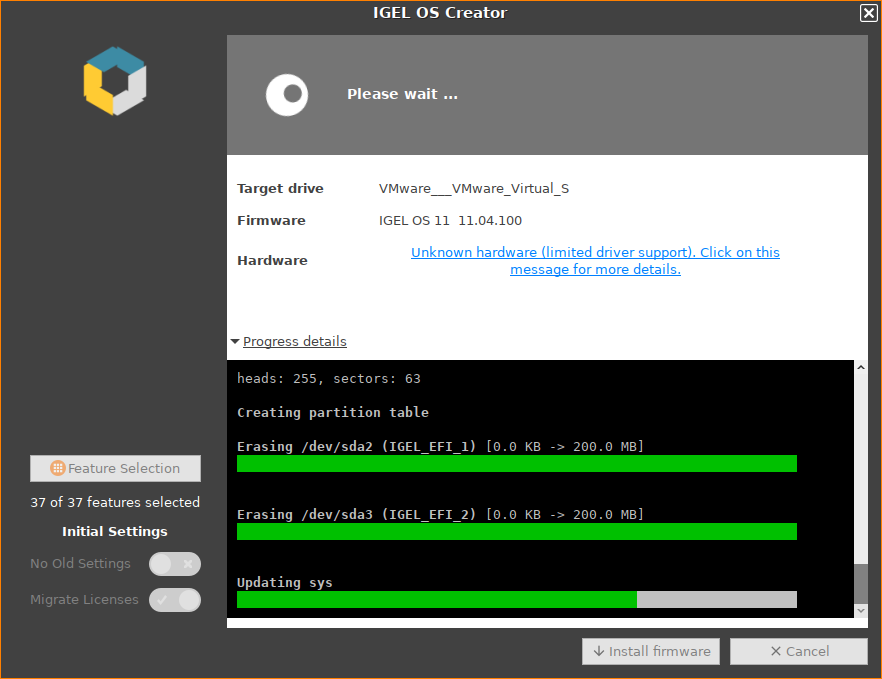This screenshot has width=882, height=679.
Task: Click the Updating sys progress bar
Action: (517, 599)
